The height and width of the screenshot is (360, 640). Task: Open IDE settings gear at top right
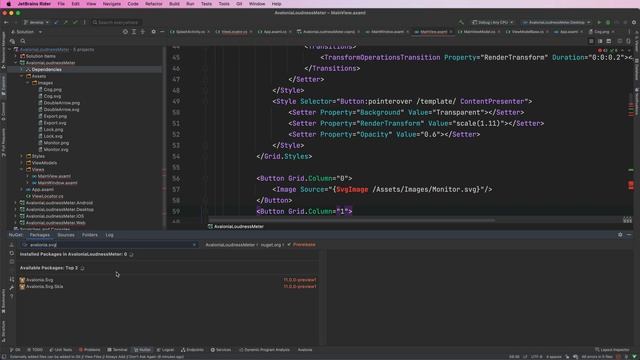634,22
